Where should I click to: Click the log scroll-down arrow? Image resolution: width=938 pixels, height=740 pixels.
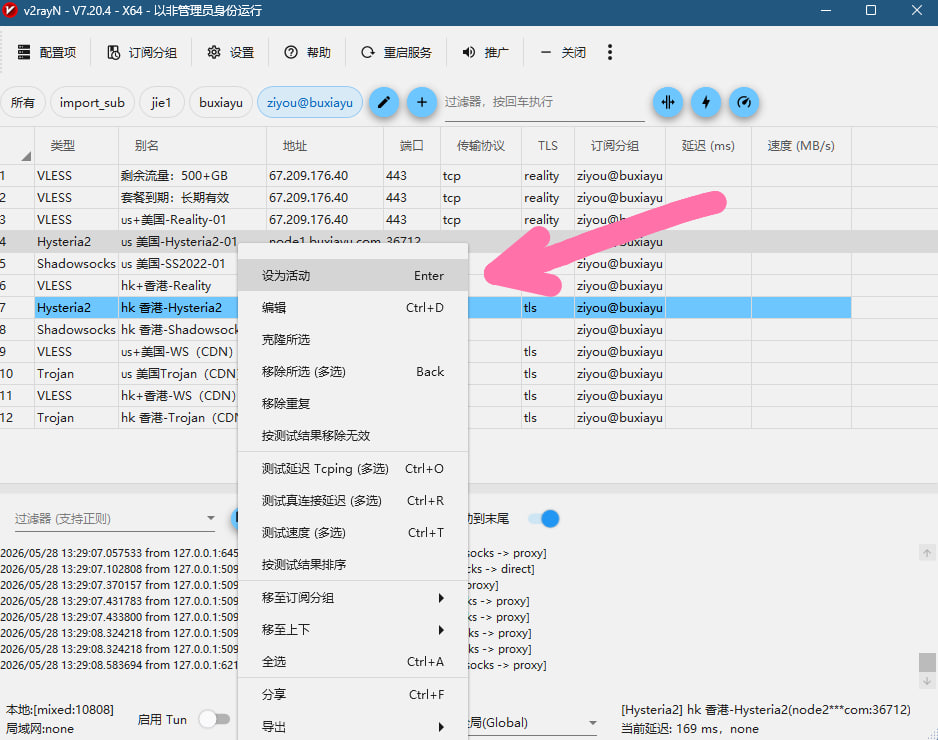[927, 681]
